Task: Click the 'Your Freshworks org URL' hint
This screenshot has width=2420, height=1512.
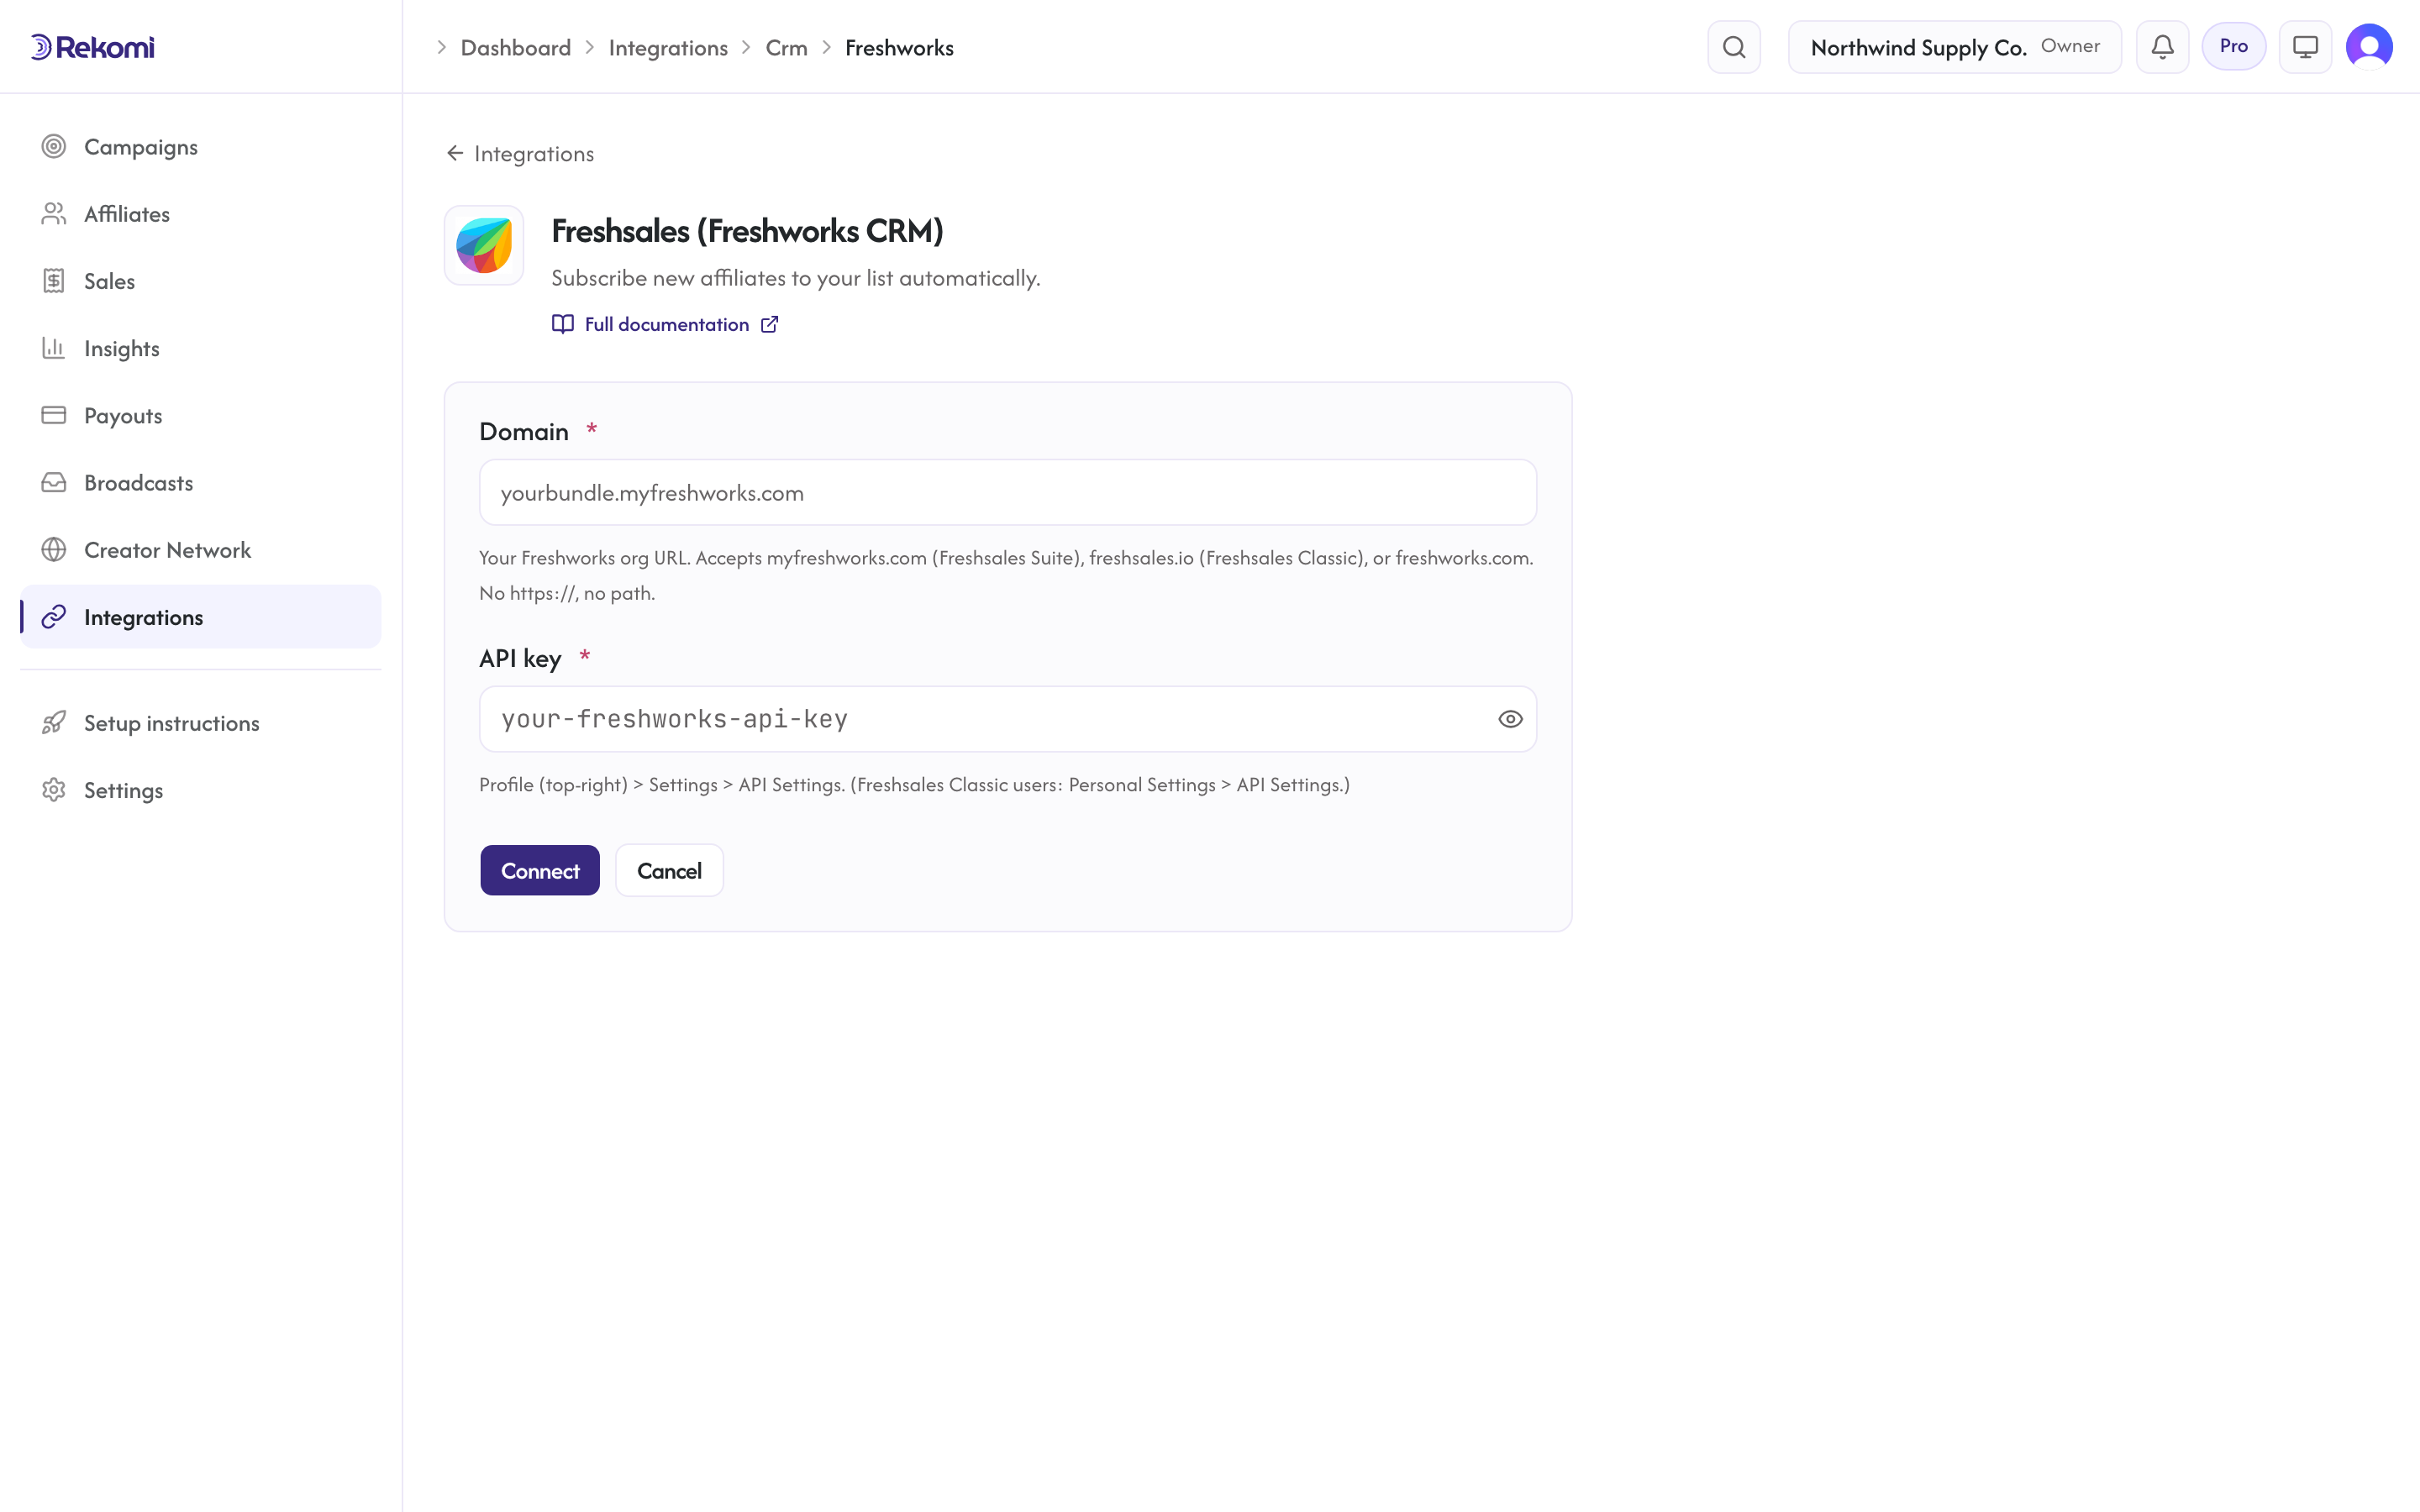Action: click(1006, 575)
